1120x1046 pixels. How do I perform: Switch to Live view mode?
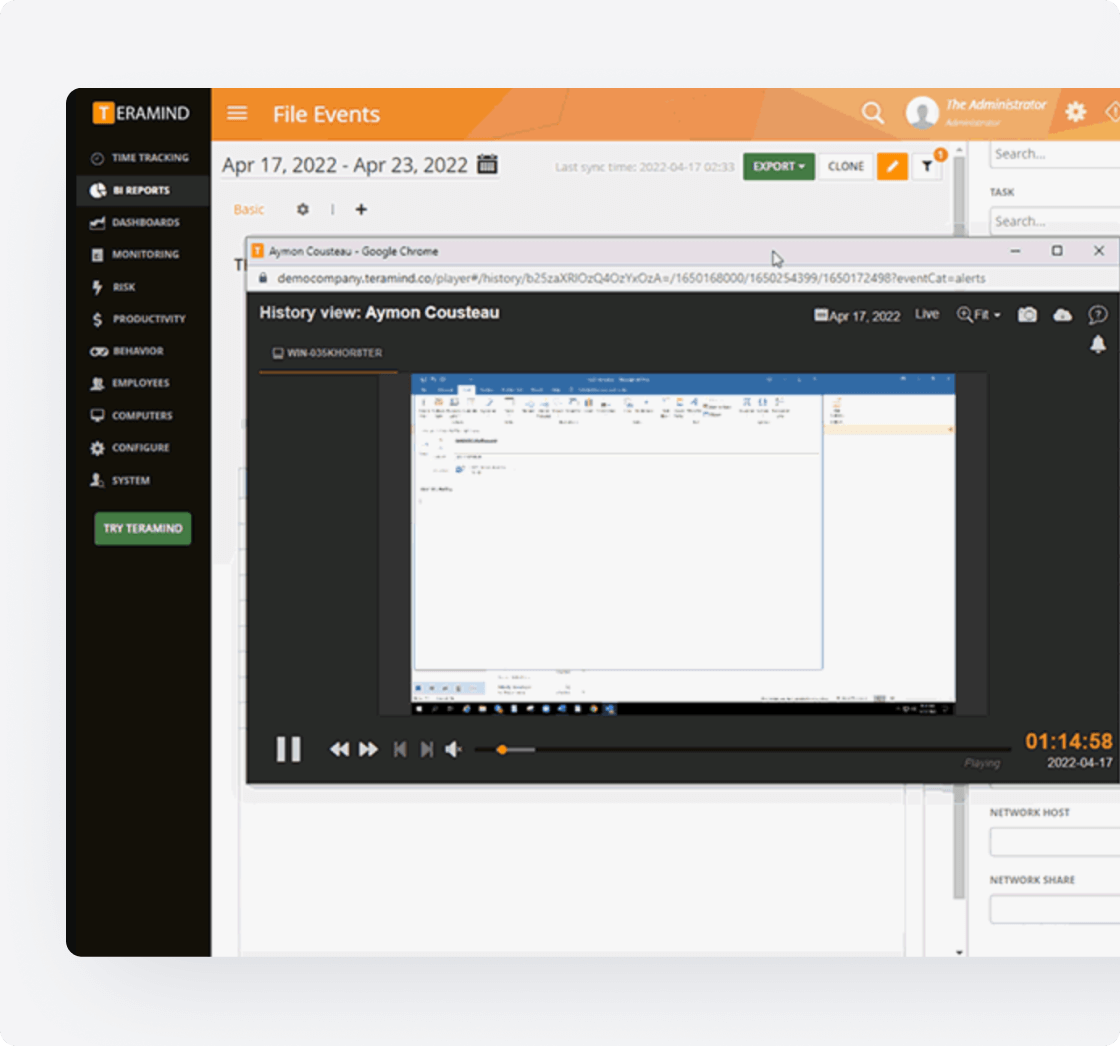pyautogui.click(x=928, y=314)
